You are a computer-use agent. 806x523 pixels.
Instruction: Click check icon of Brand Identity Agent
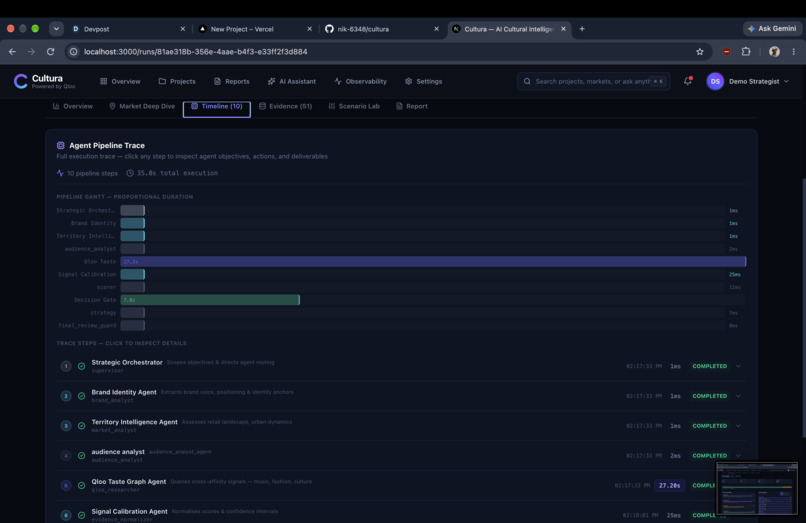pyautogui.click(x=81, y=396)
